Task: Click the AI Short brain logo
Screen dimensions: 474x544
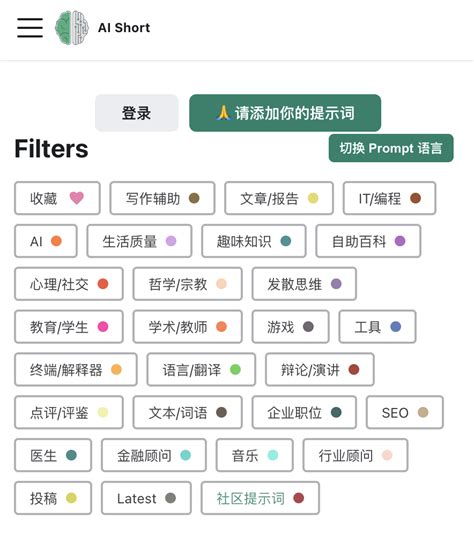Action: click(x=71, y=28)
